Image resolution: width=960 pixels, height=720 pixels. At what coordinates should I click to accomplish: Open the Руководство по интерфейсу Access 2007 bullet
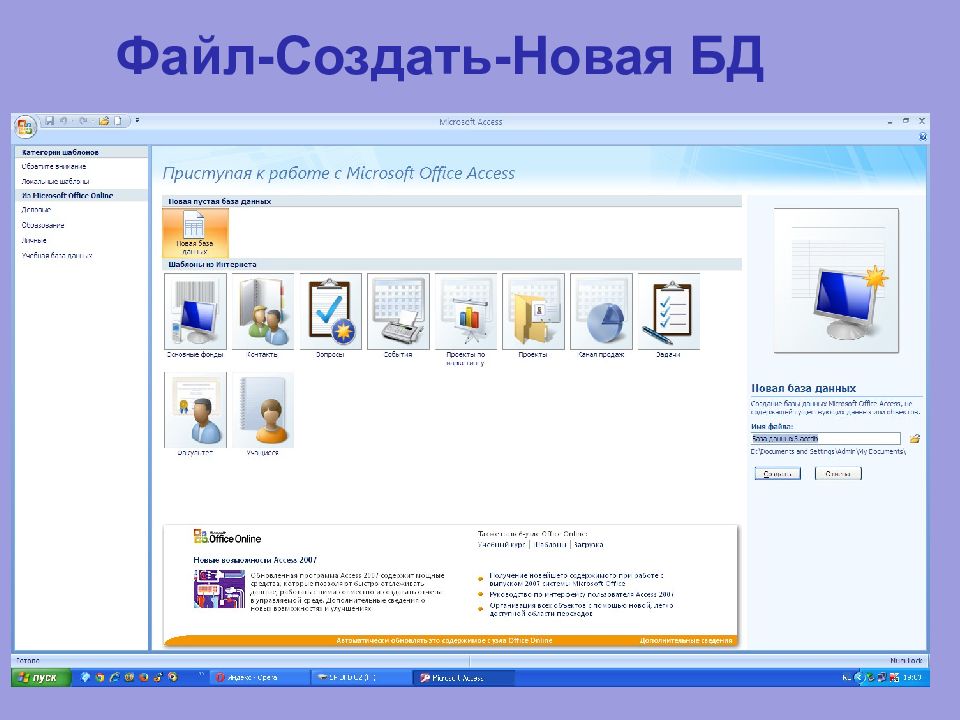[581, 594]
